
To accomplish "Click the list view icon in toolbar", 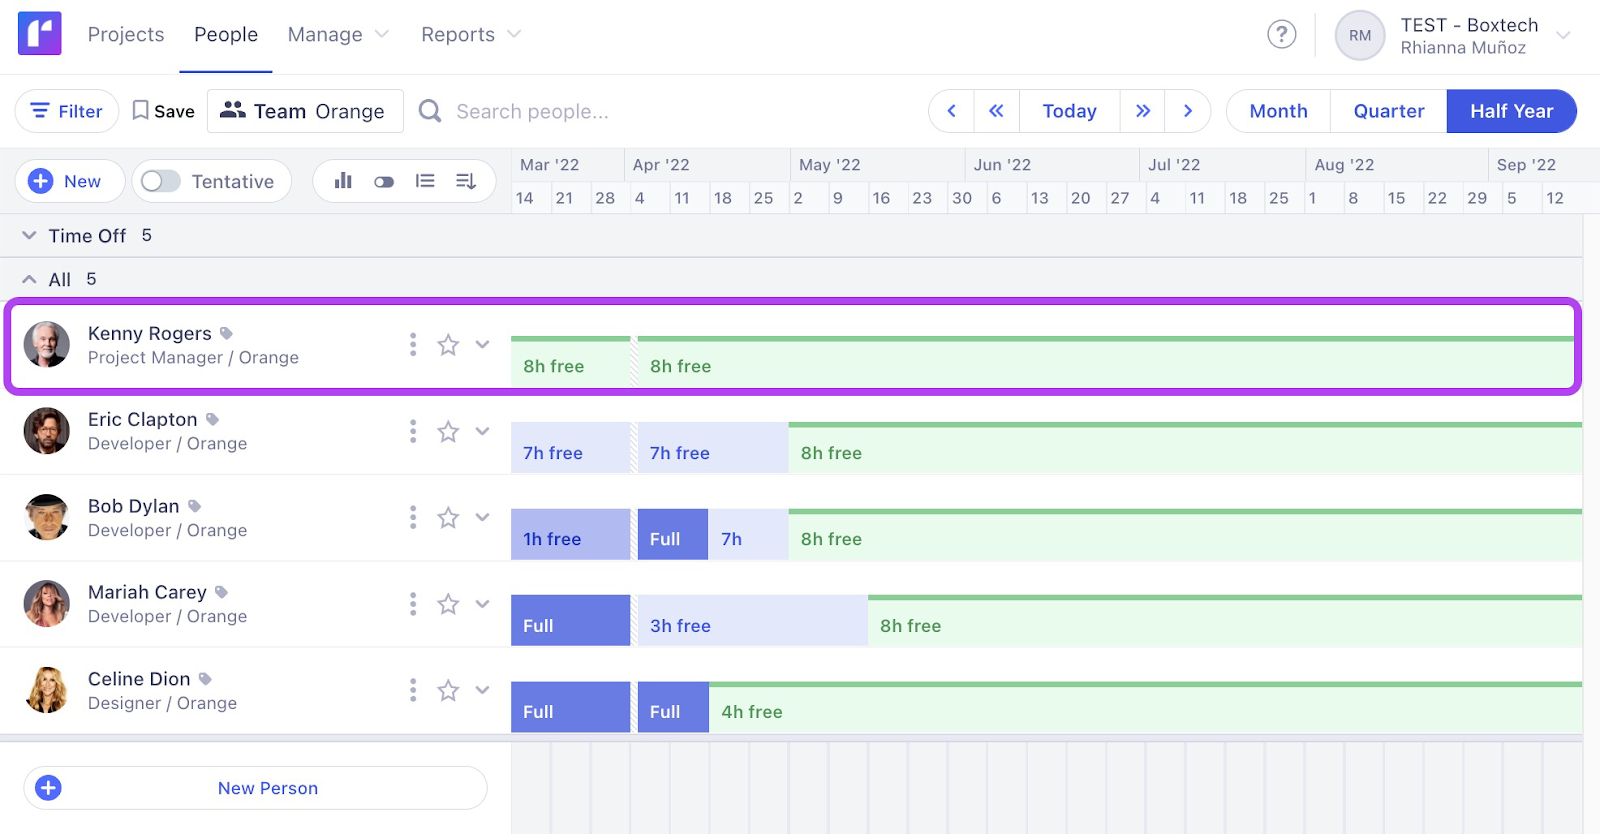I will pyautogui.click(x=425, y=181).
